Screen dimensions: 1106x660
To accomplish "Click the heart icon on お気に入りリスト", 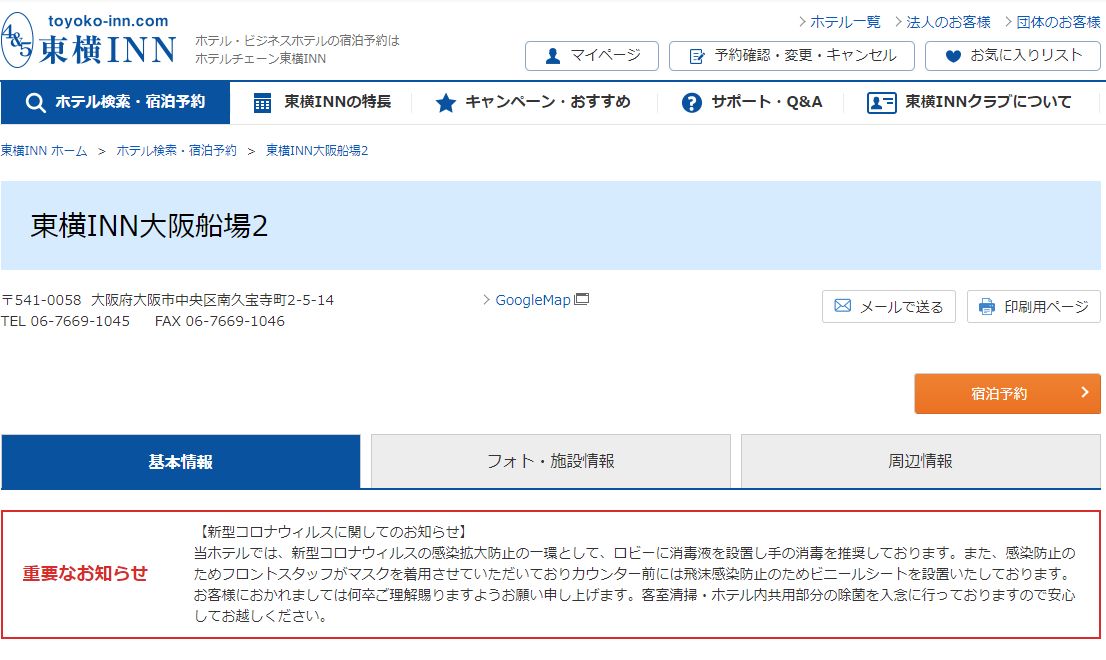I will 953,56.
